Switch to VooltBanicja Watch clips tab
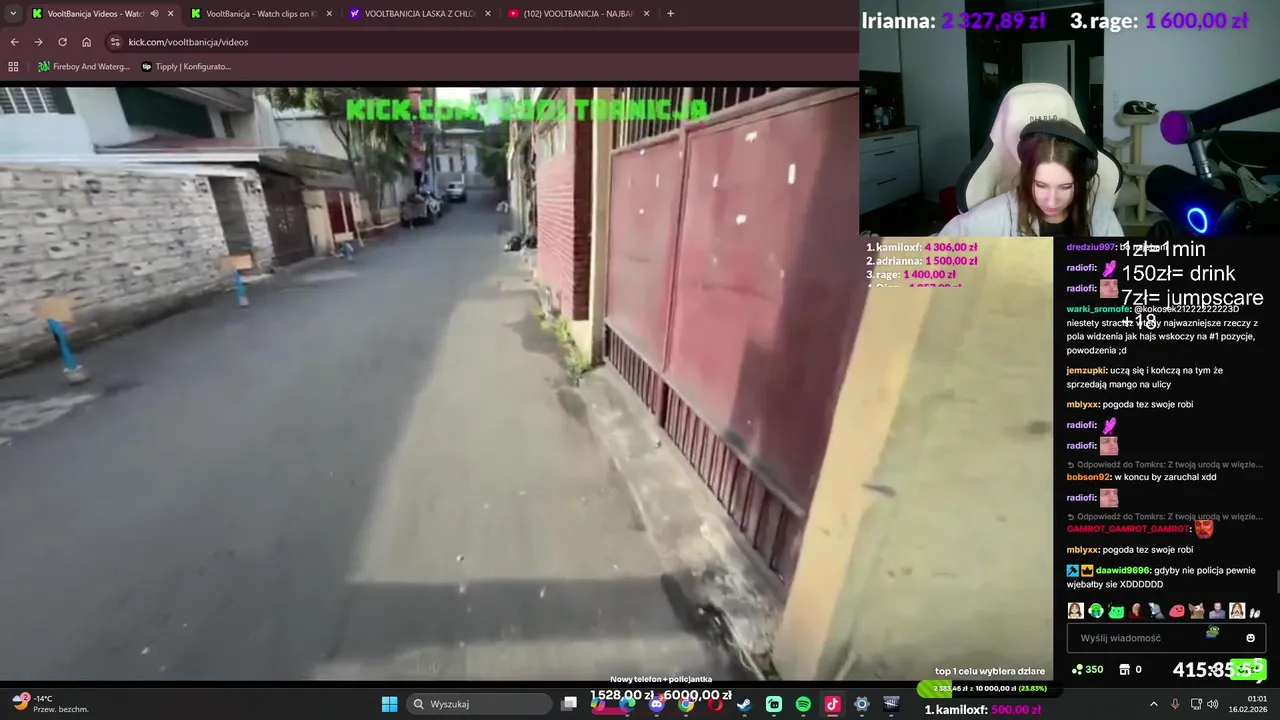 pyautogui.click(x=262, y=14)
